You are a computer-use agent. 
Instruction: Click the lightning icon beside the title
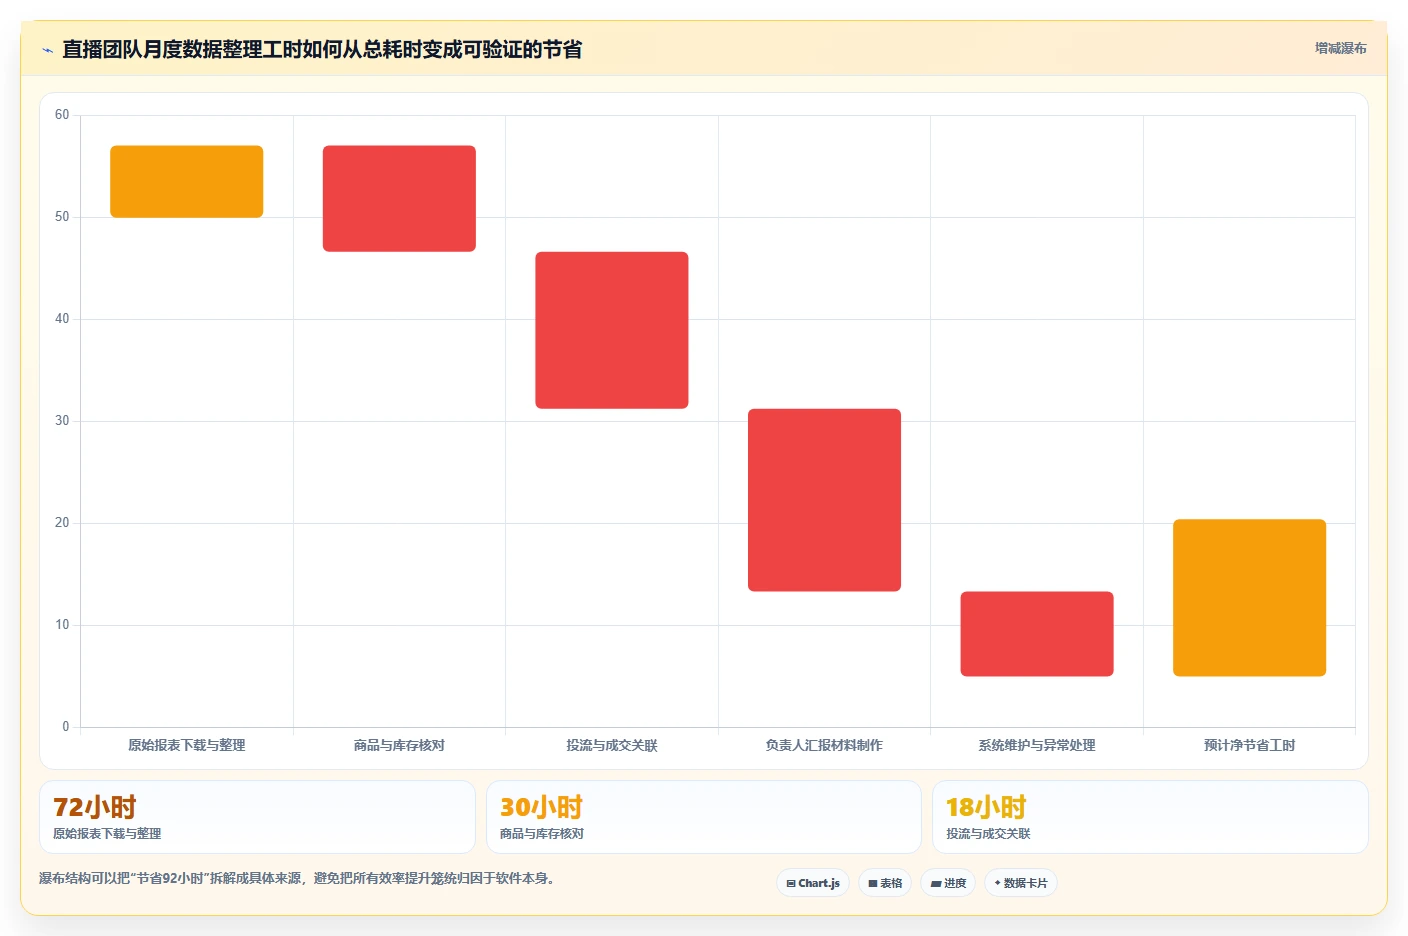click(x=47, y=50)
